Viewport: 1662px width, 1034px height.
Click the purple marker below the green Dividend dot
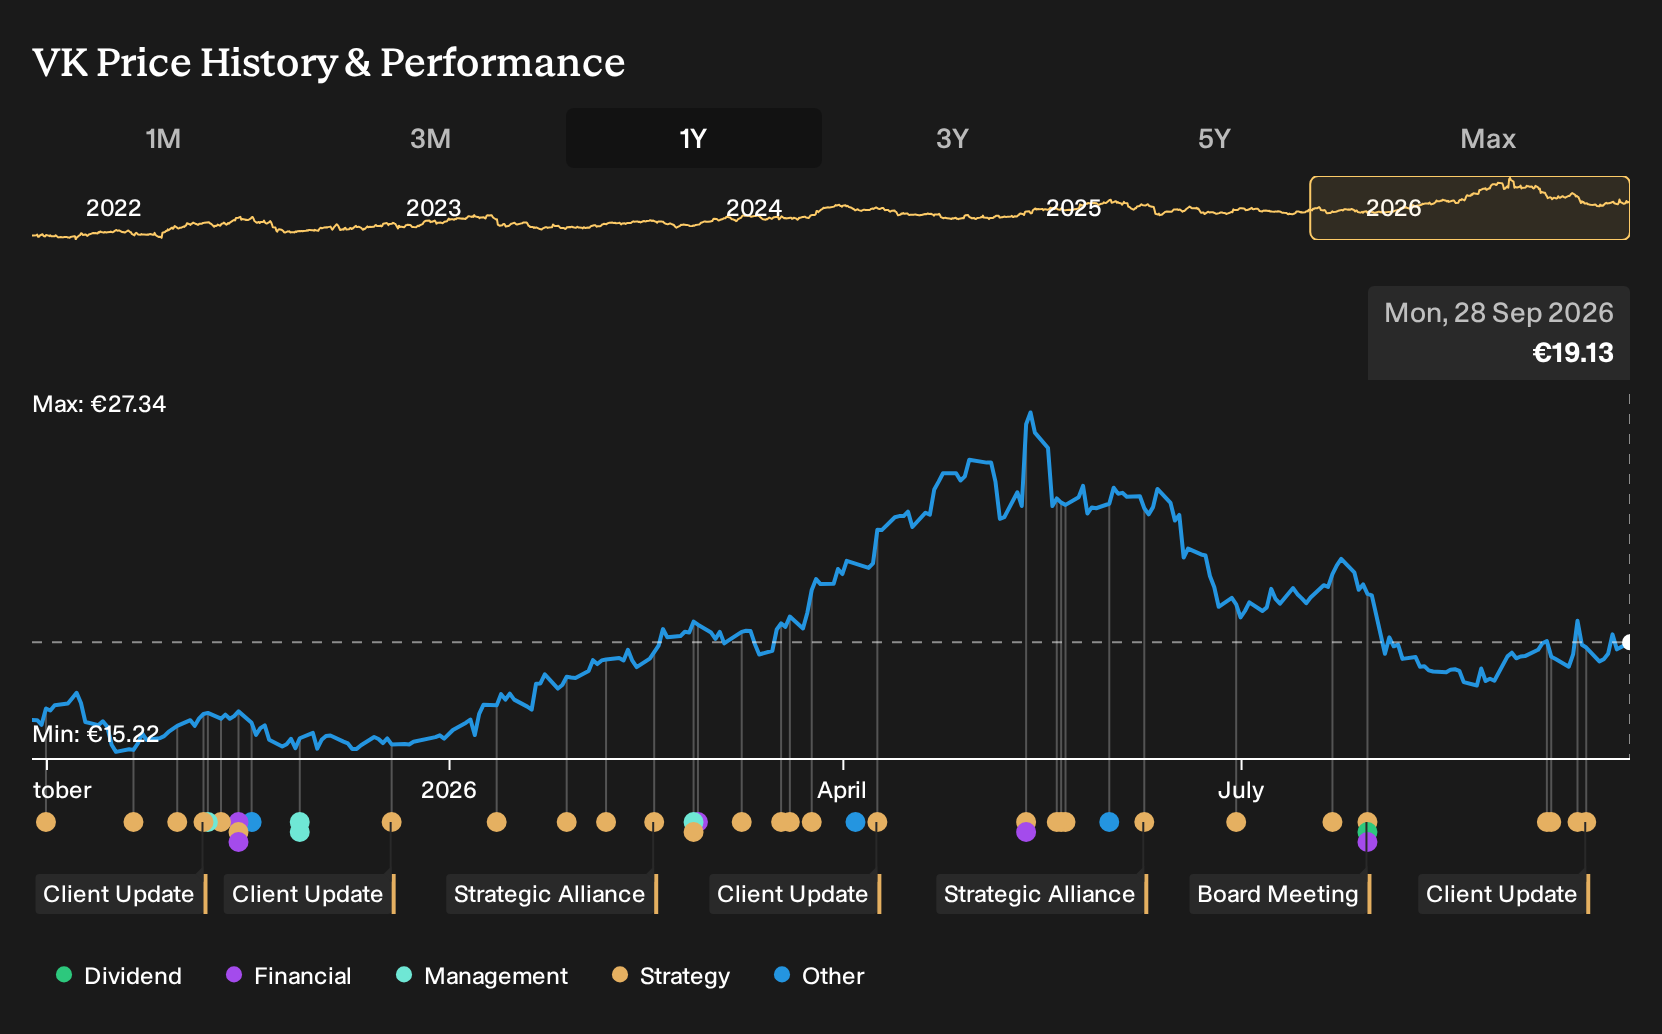pos(1367,842)
